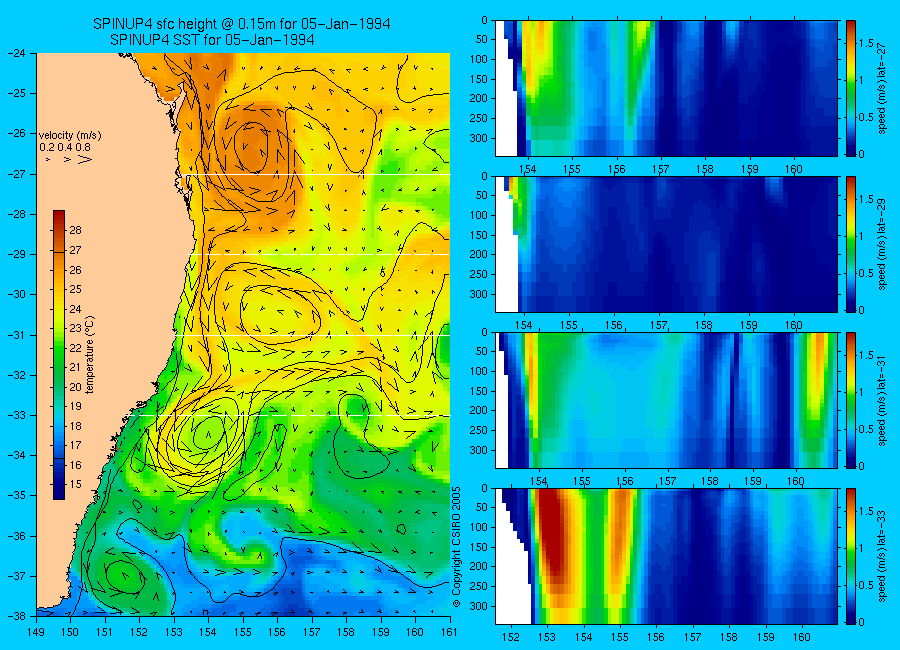Click the main SST map plot
The width and height of the screenshot is (900, 650).
(243, 334)
